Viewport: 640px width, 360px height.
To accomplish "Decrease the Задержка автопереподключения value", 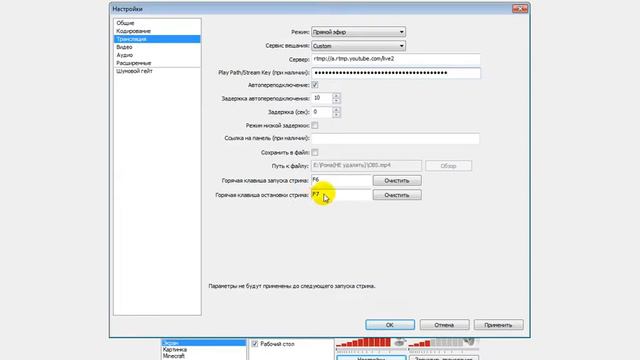I will (x=336, y=101).
